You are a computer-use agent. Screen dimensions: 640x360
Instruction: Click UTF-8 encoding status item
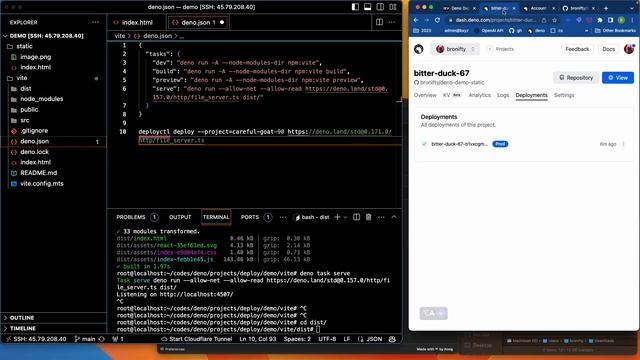(x=327, y=339)
